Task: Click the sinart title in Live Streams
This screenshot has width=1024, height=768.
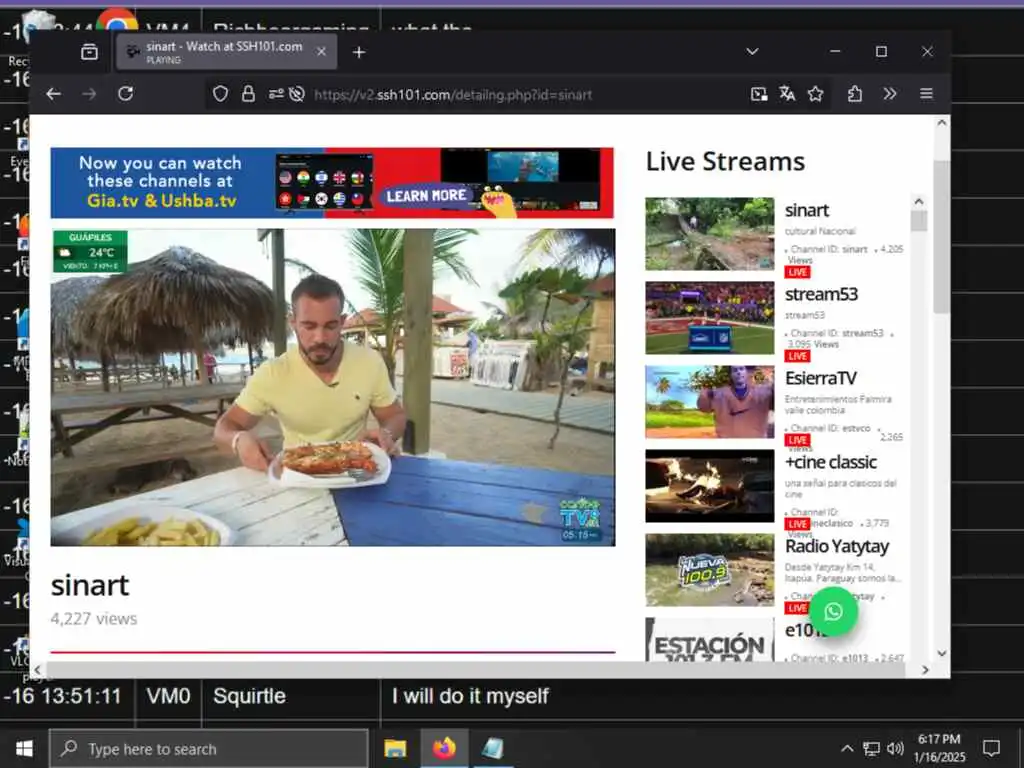Action: (x=807, y=210)
